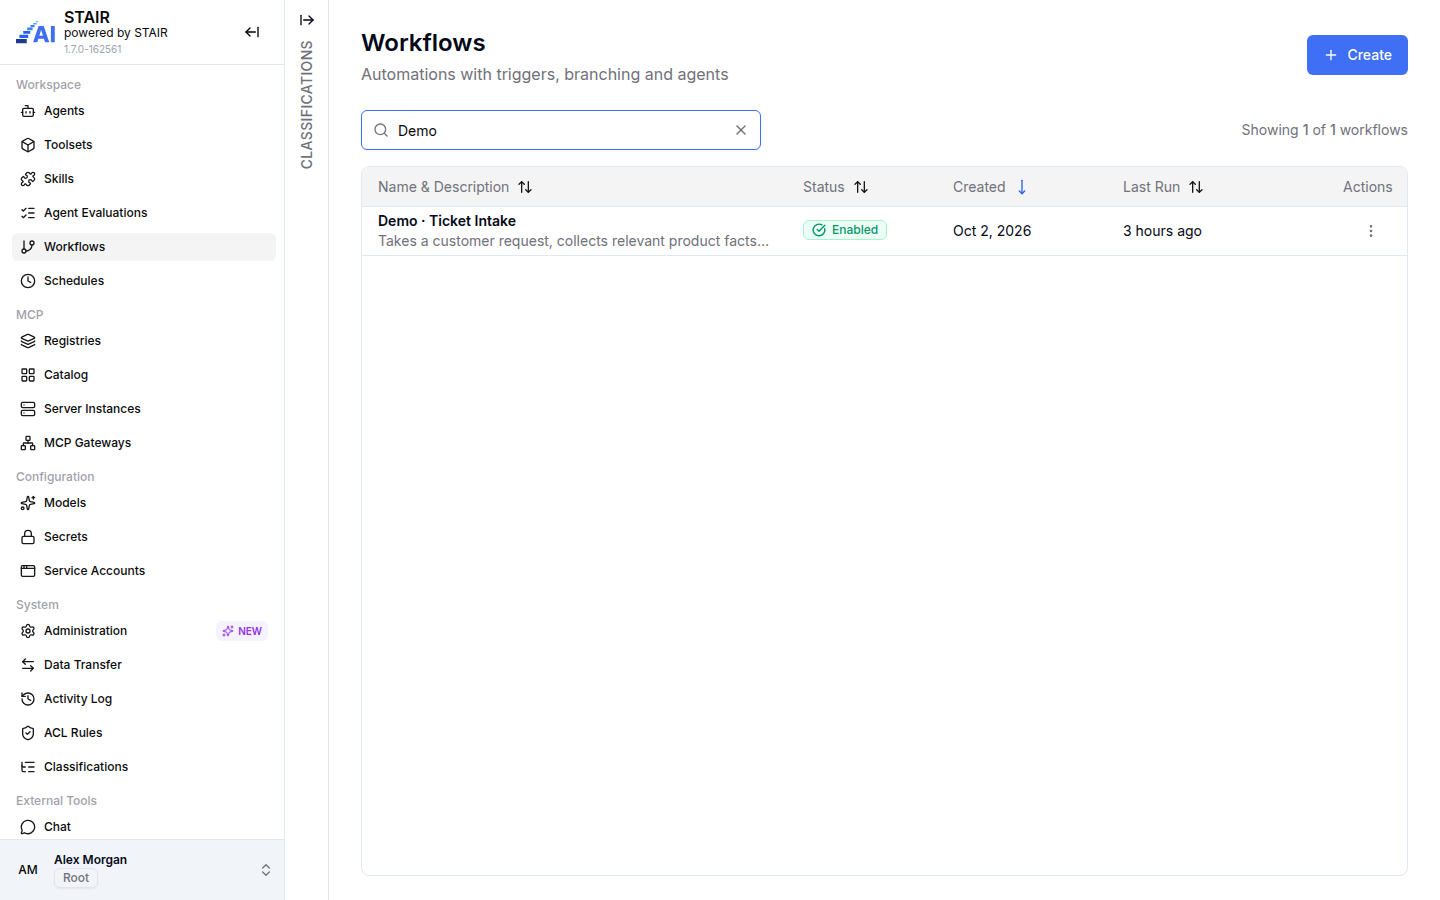Click the workflow description 'Takes a customer request'
The image size is (1440, 900).
(574, 241)
